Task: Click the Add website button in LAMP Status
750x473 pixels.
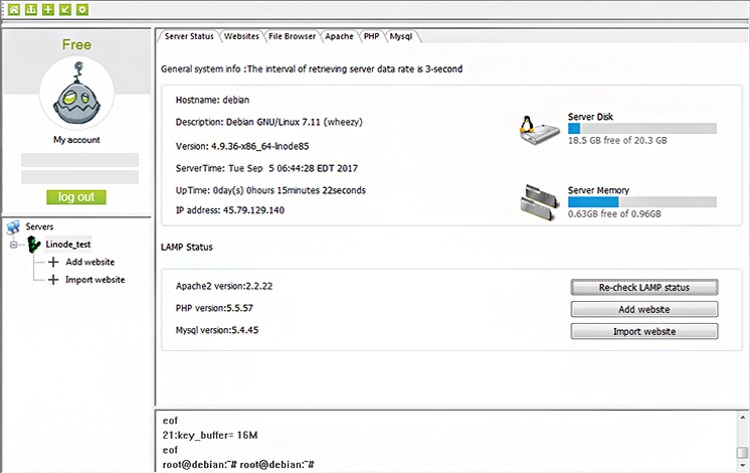Action: tap(644, 309)
